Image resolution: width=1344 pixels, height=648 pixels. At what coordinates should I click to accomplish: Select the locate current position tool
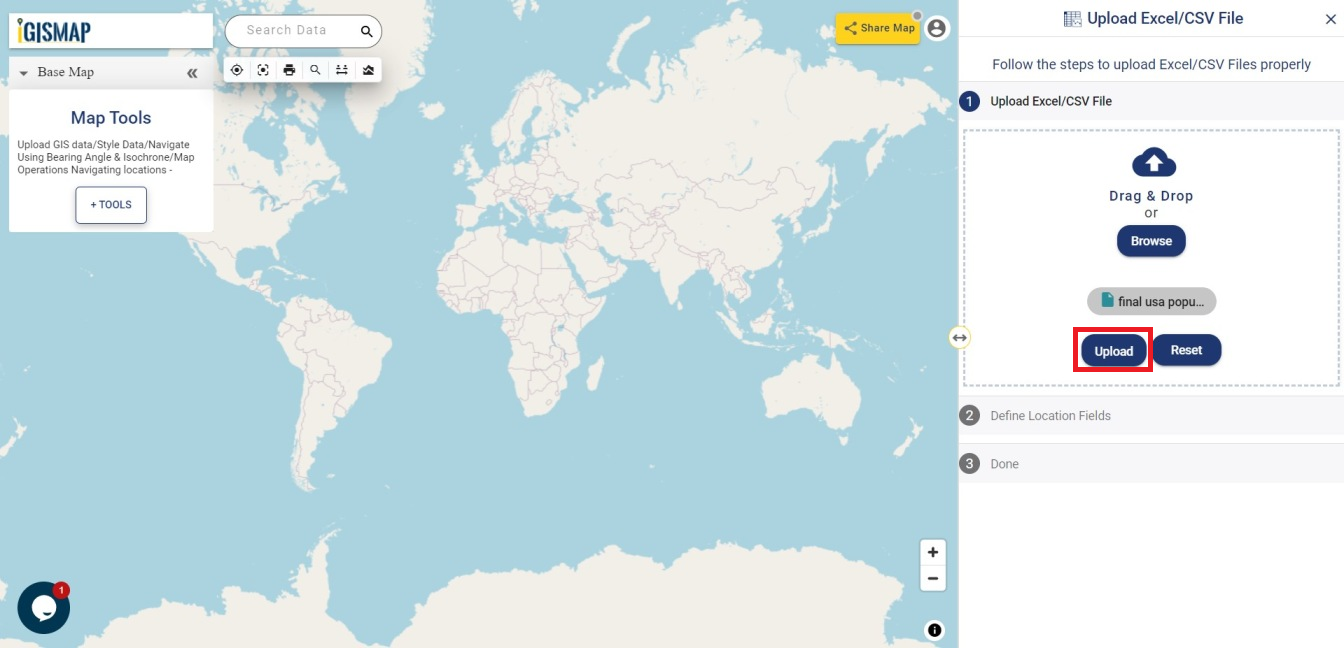coord(237,69)
